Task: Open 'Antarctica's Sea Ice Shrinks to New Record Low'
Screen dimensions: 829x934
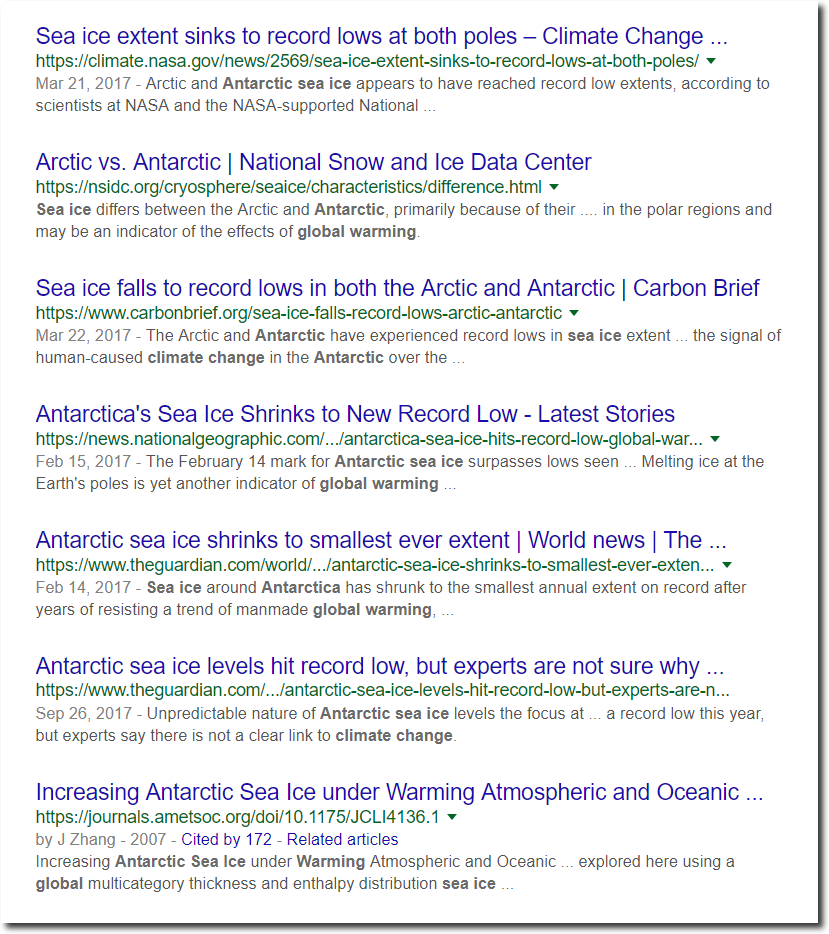Action: coord(355,414)
